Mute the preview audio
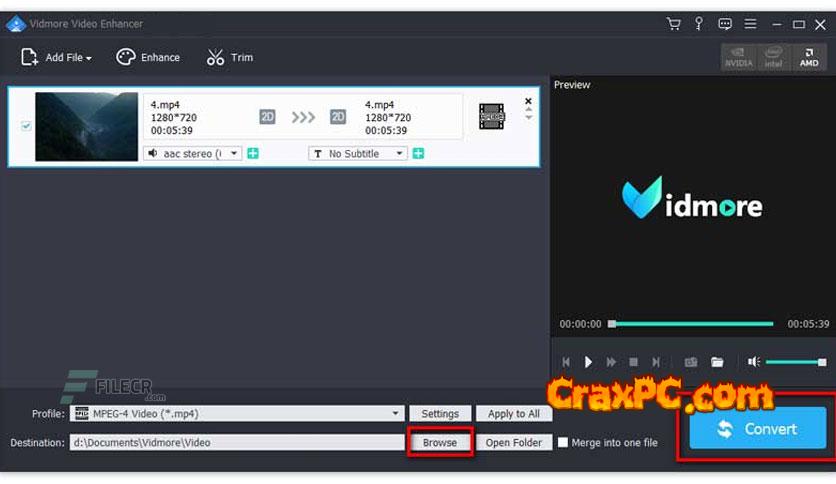The image size is (836, 484). tap(753, 362)
